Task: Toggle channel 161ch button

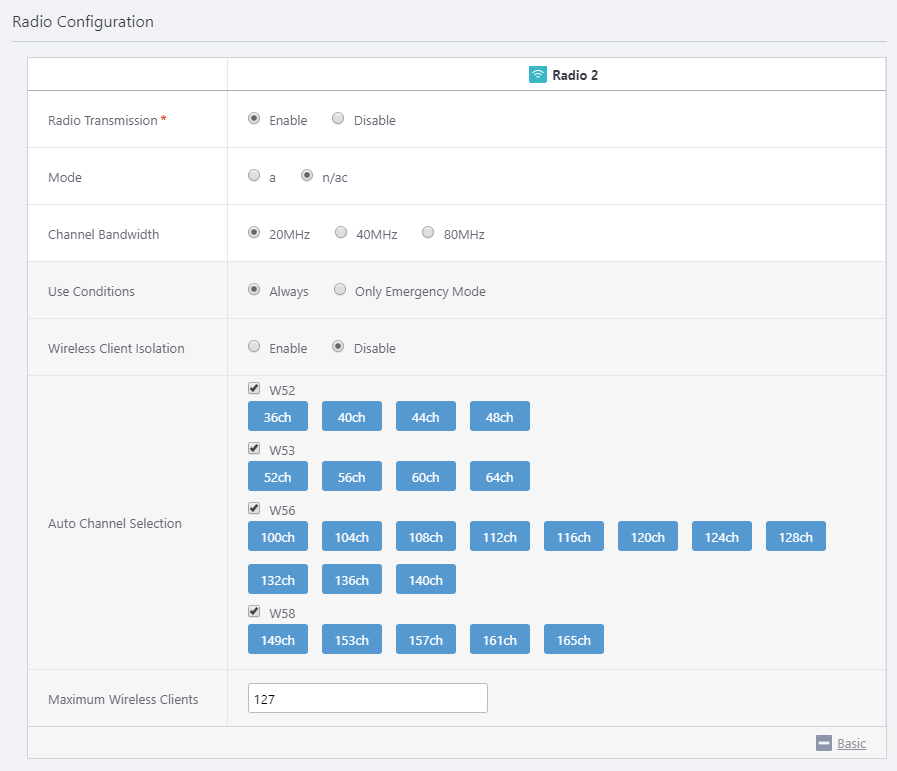Action: click(499, 639)
